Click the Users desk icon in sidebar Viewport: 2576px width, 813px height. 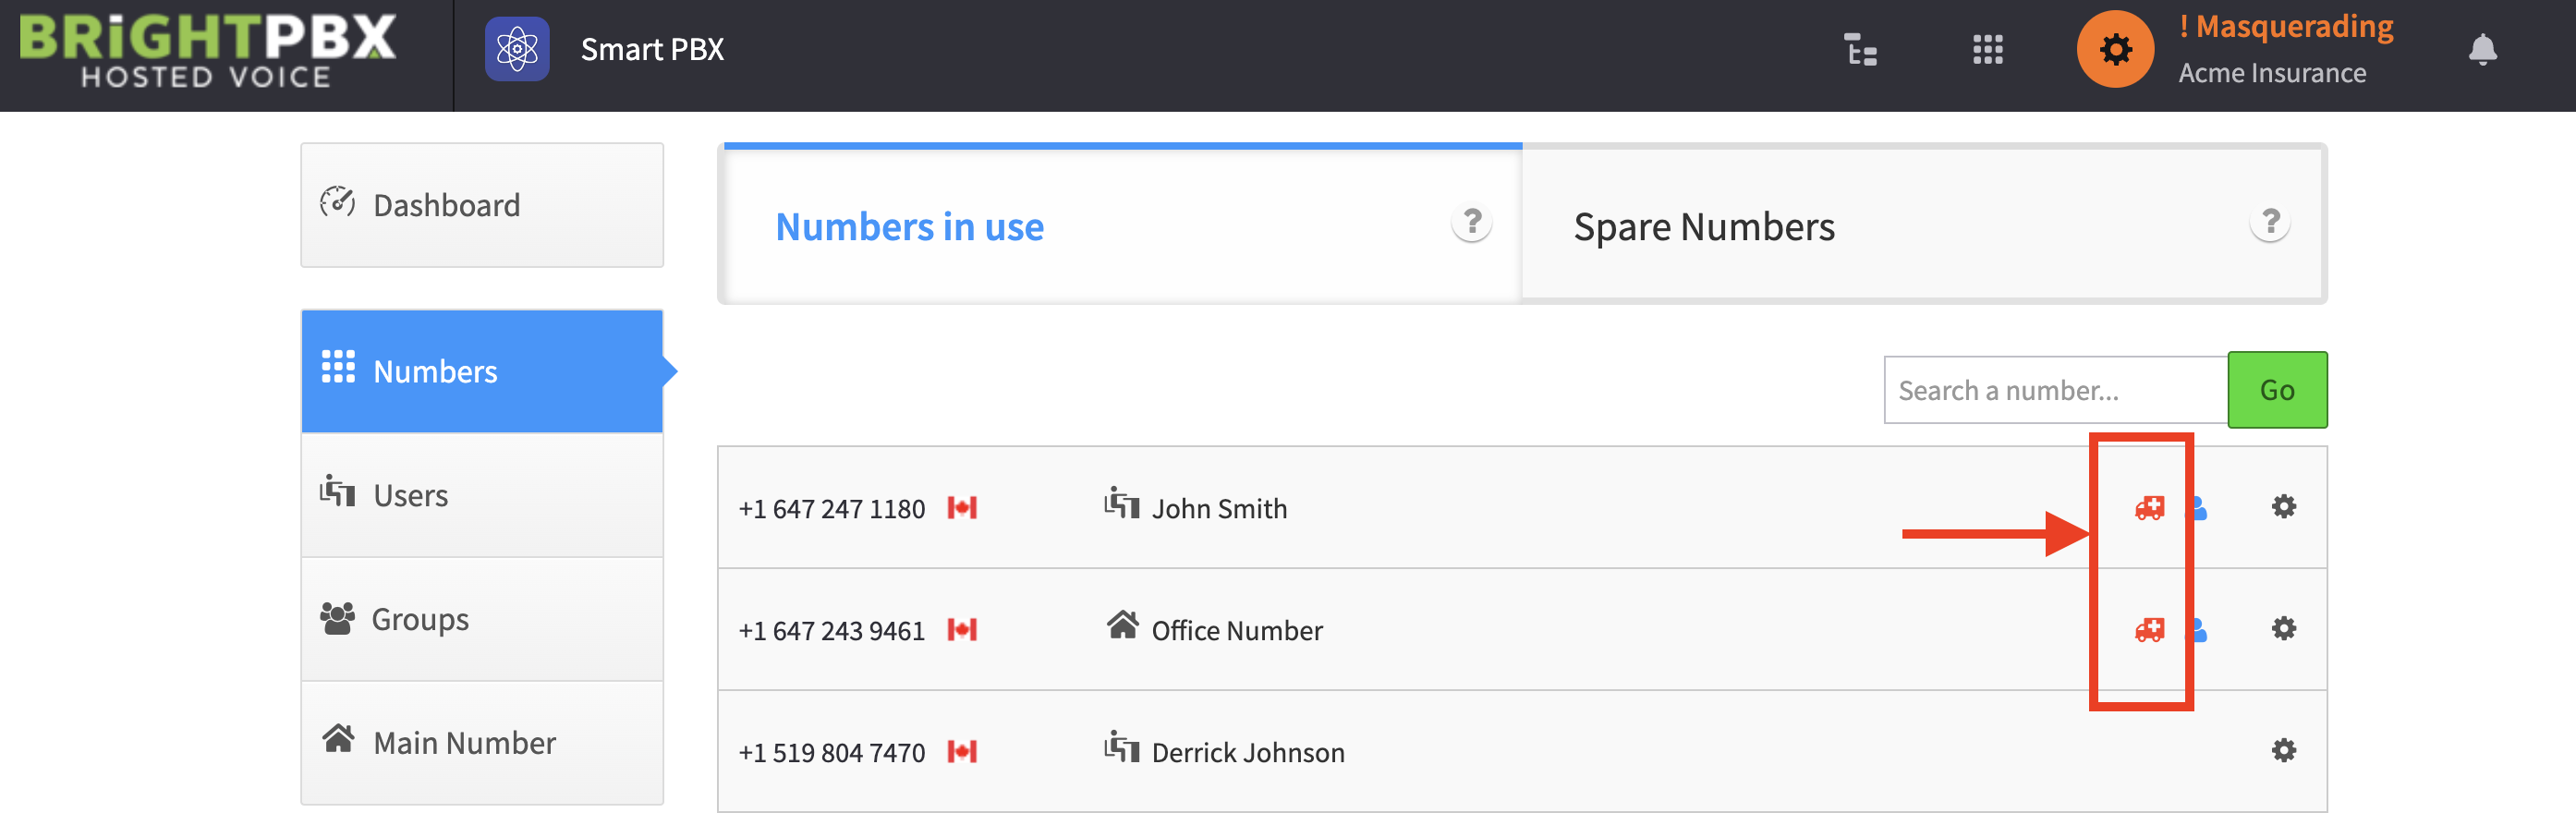pyautogui.click(x=337, y=491)
